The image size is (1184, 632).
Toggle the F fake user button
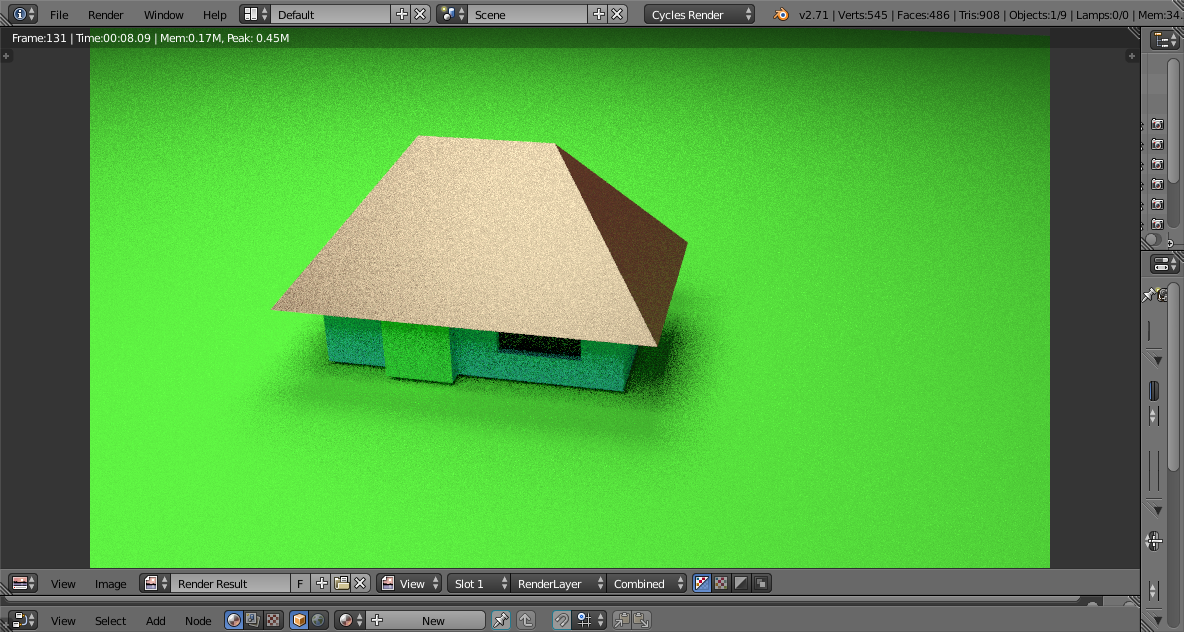click(x=301, y=584)
